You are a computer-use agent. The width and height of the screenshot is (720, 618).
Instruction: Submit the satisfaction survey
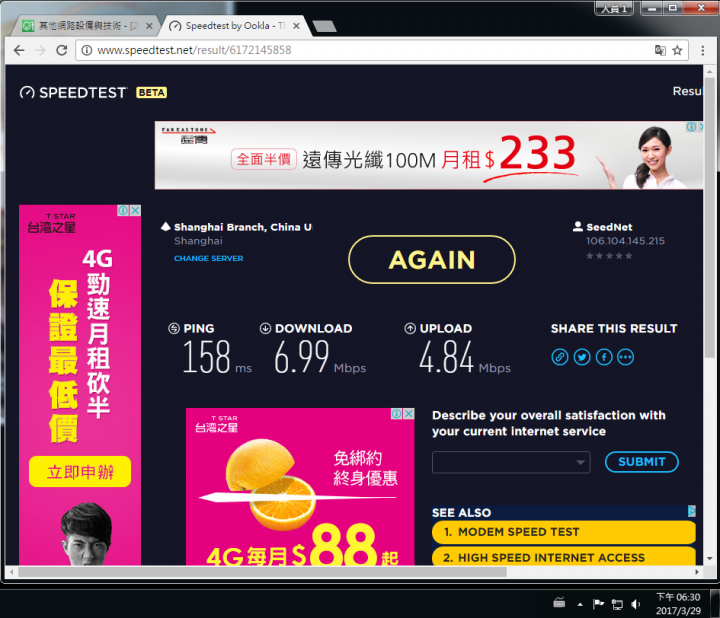coord(641,462)
